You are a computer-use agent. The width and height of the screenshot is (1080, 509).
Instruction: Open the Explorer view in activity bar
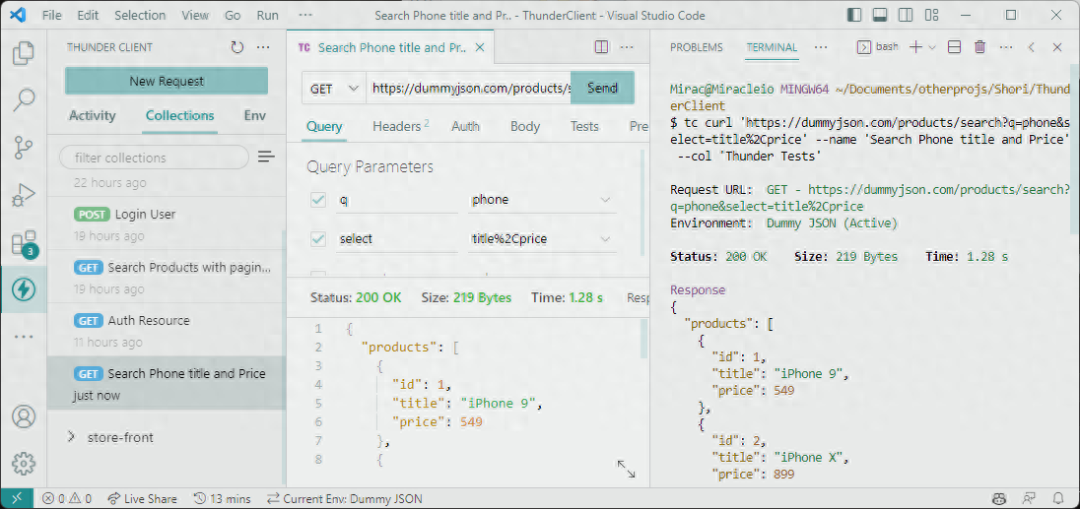[x=23, y=53]
